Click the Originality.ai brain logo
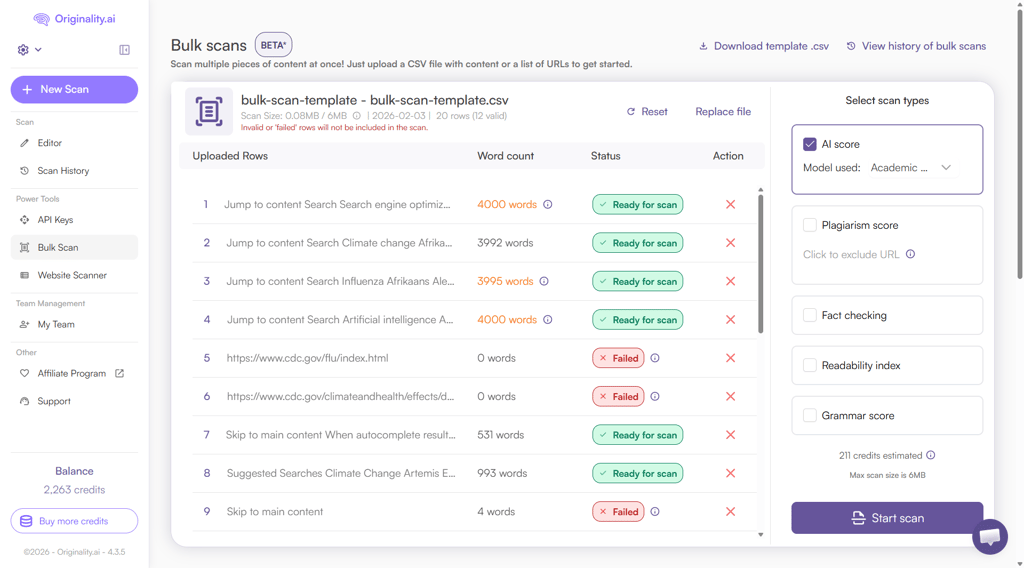 click(41, 19)
